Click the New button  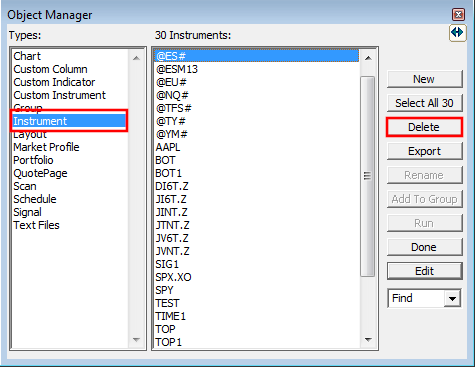tap(424, 79)
